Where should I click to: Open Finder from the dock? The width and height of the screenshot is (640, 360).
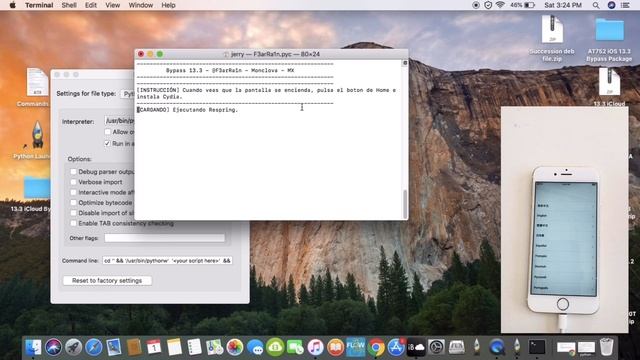pos(33,347)
